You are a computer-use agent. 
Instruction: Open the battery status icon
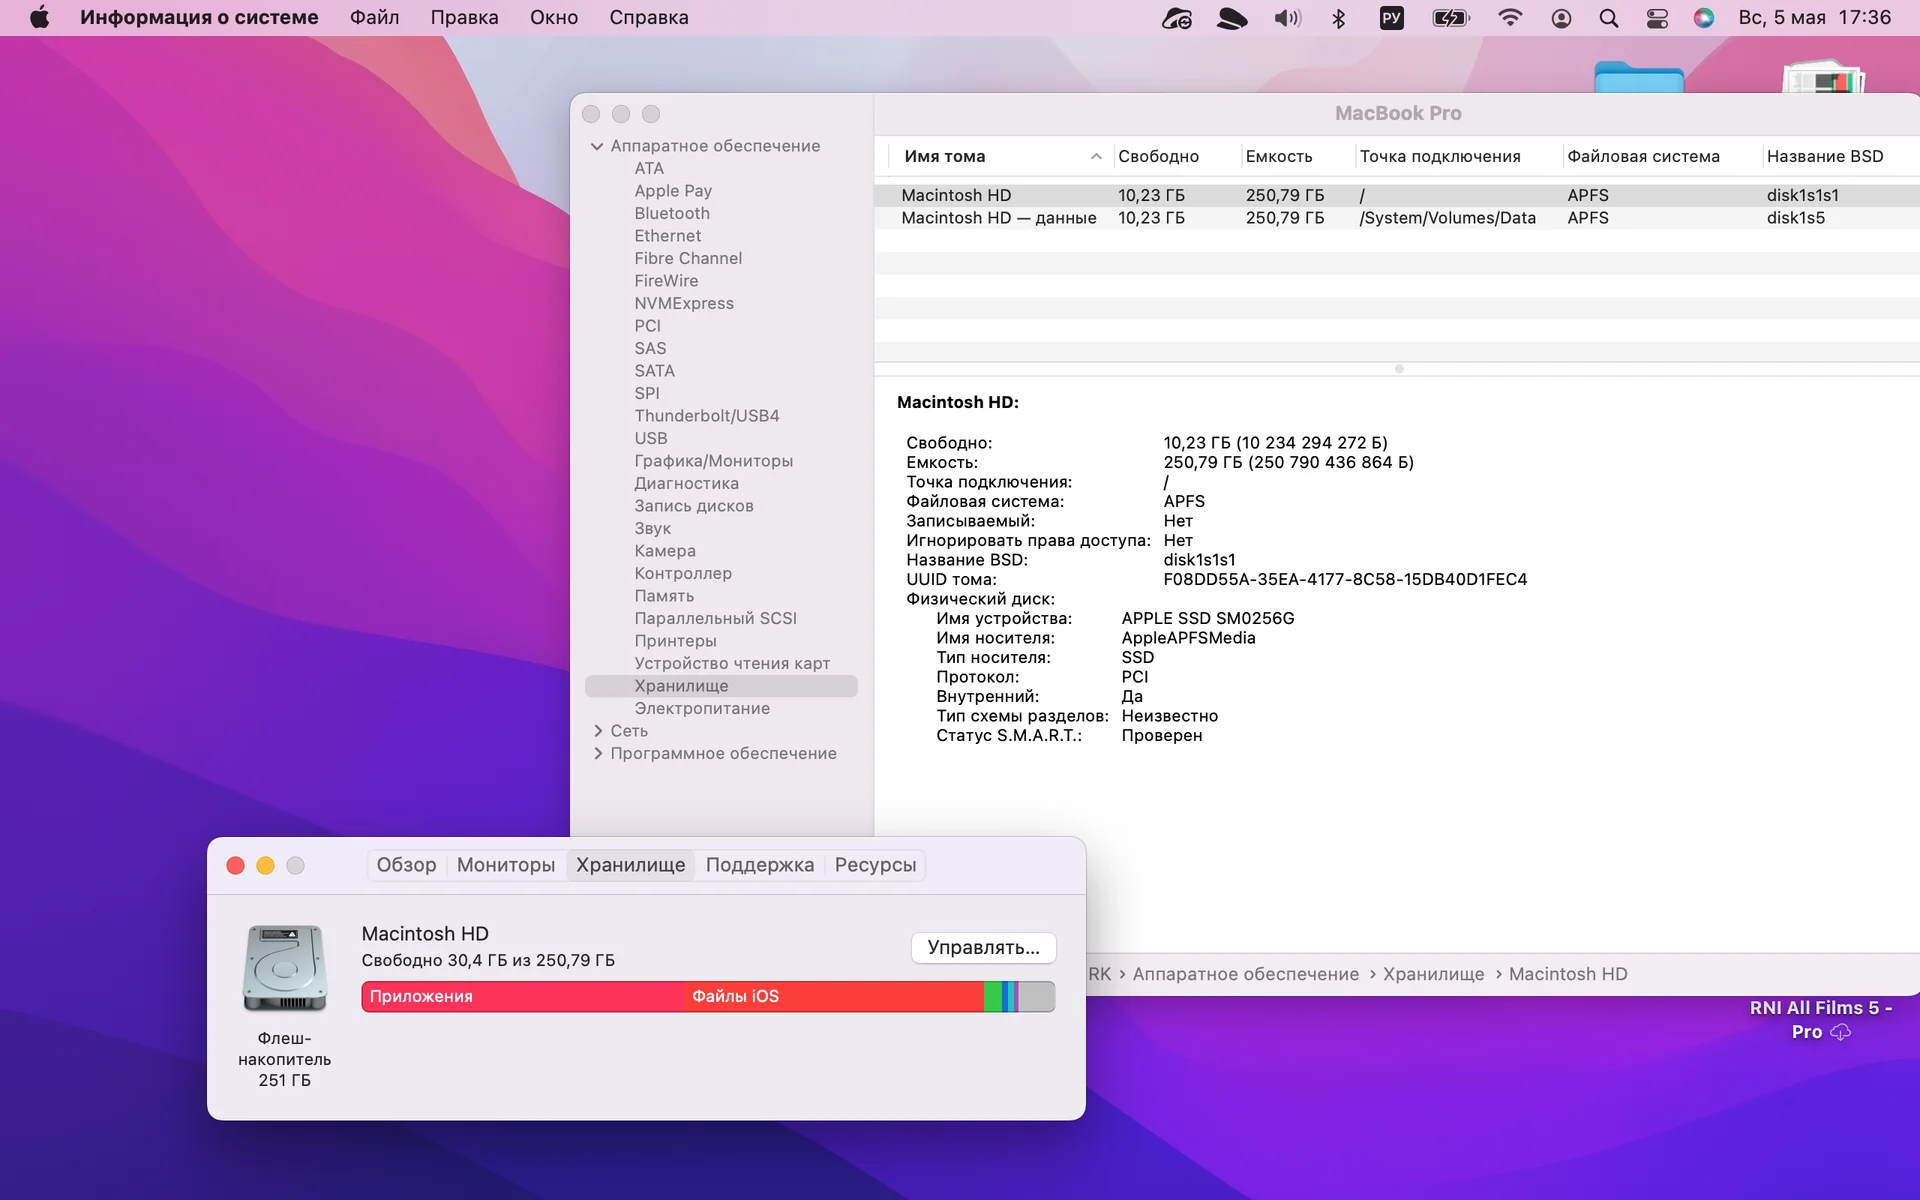(1451, 18)
